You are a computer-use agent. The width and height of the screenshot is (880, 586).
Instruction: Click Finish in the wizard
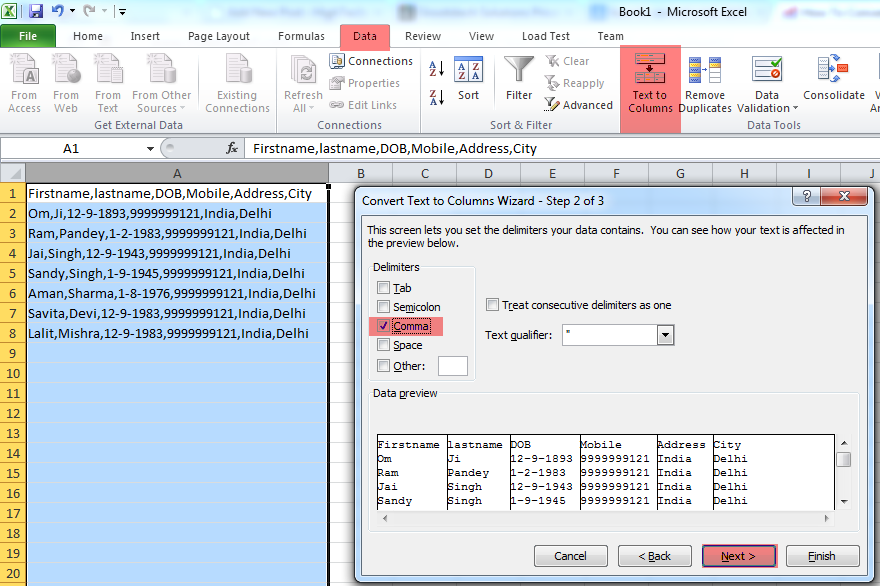[822, 556]
